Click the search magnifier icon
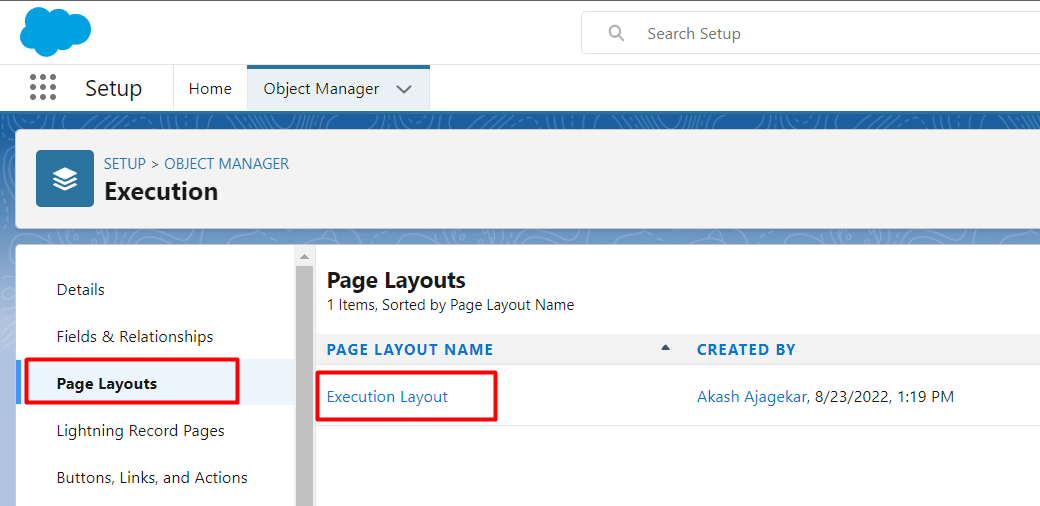 [x=617, y=33]
